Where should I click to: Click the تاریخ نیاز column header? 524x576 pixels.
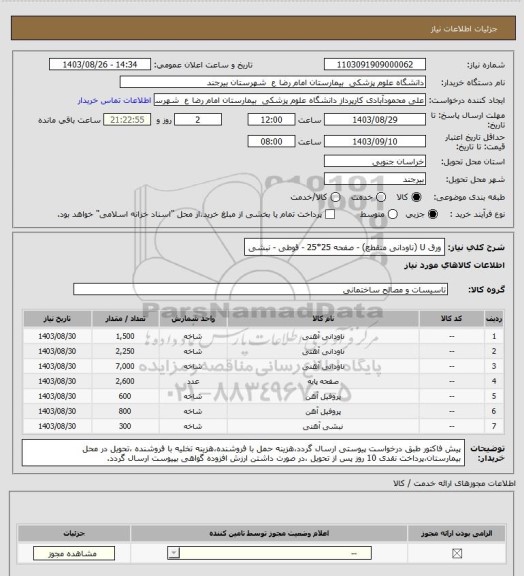click(x=57, y=319)
